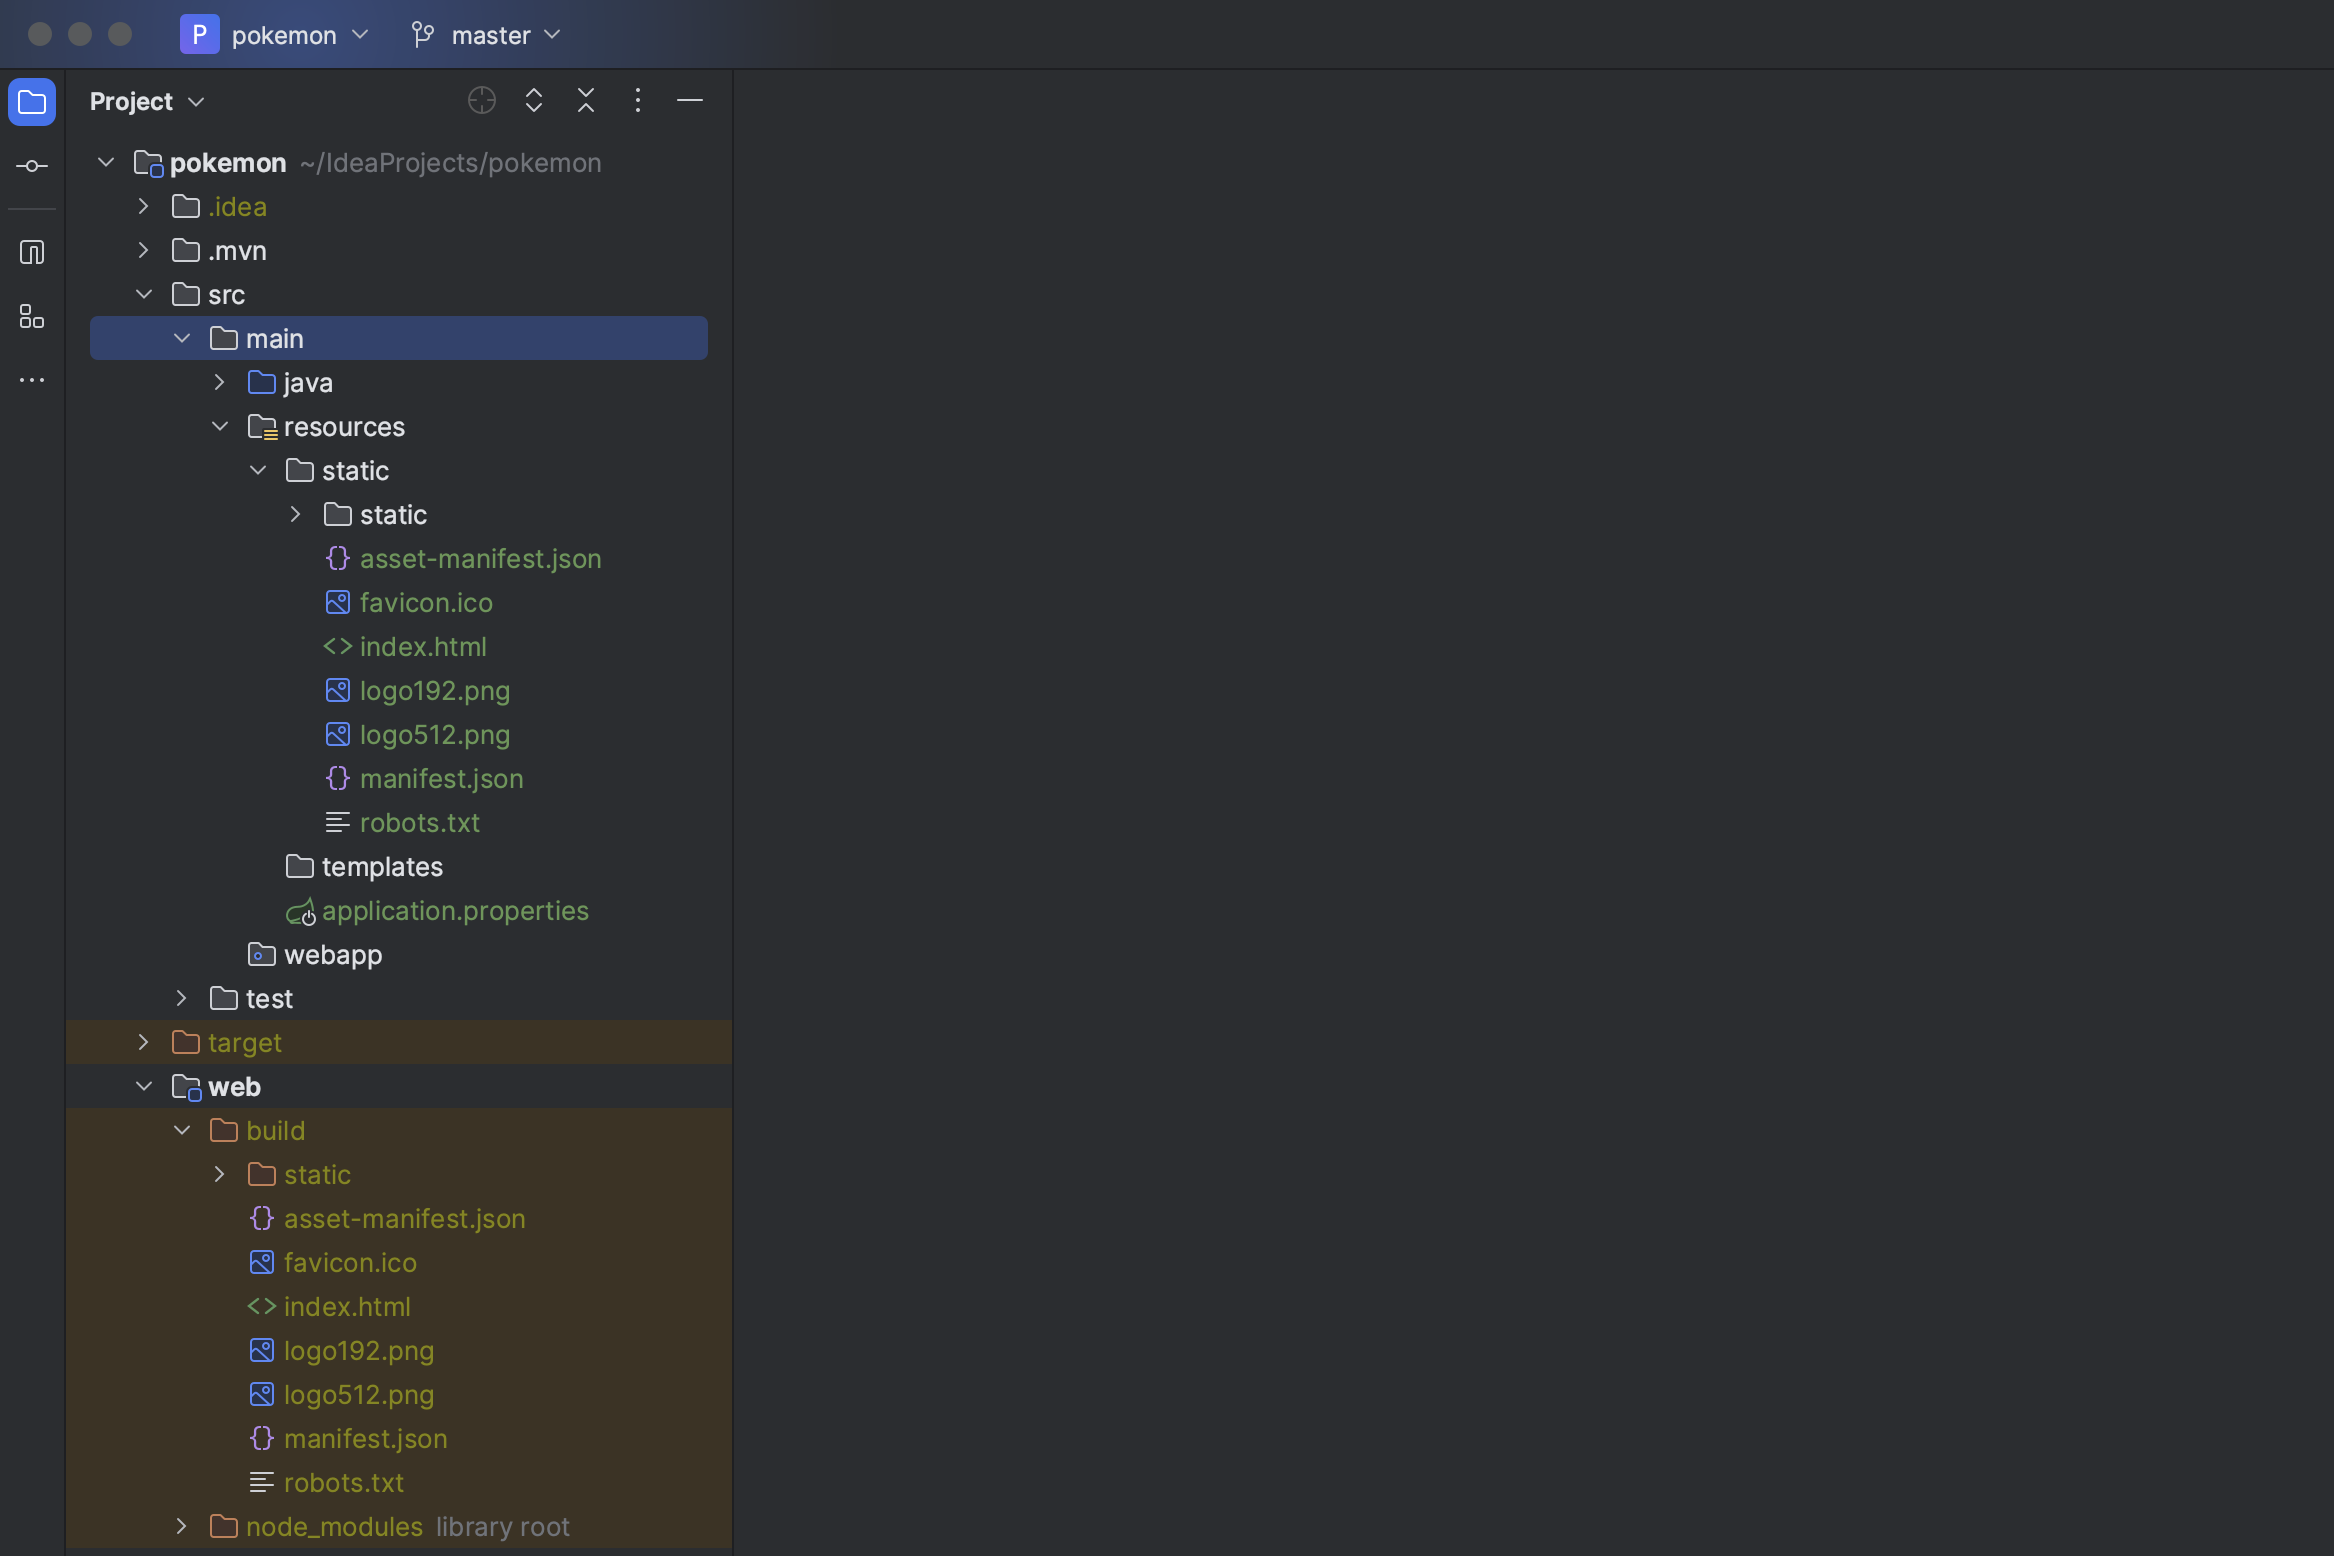Select application.properties file

coord(455,911)
